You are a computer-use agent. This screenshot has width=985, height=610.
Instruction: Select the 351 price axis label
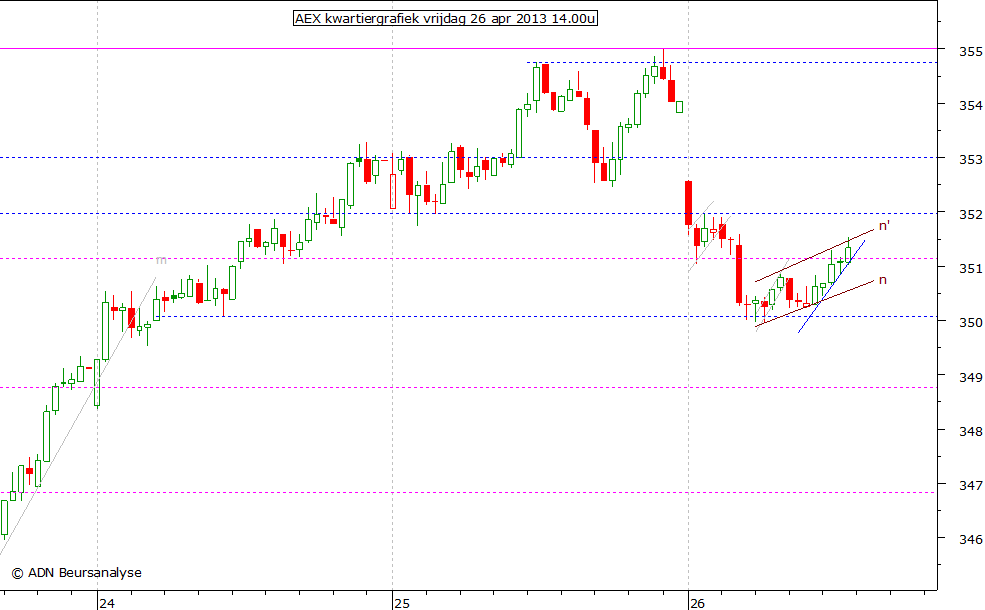click(x=971, y=268)
